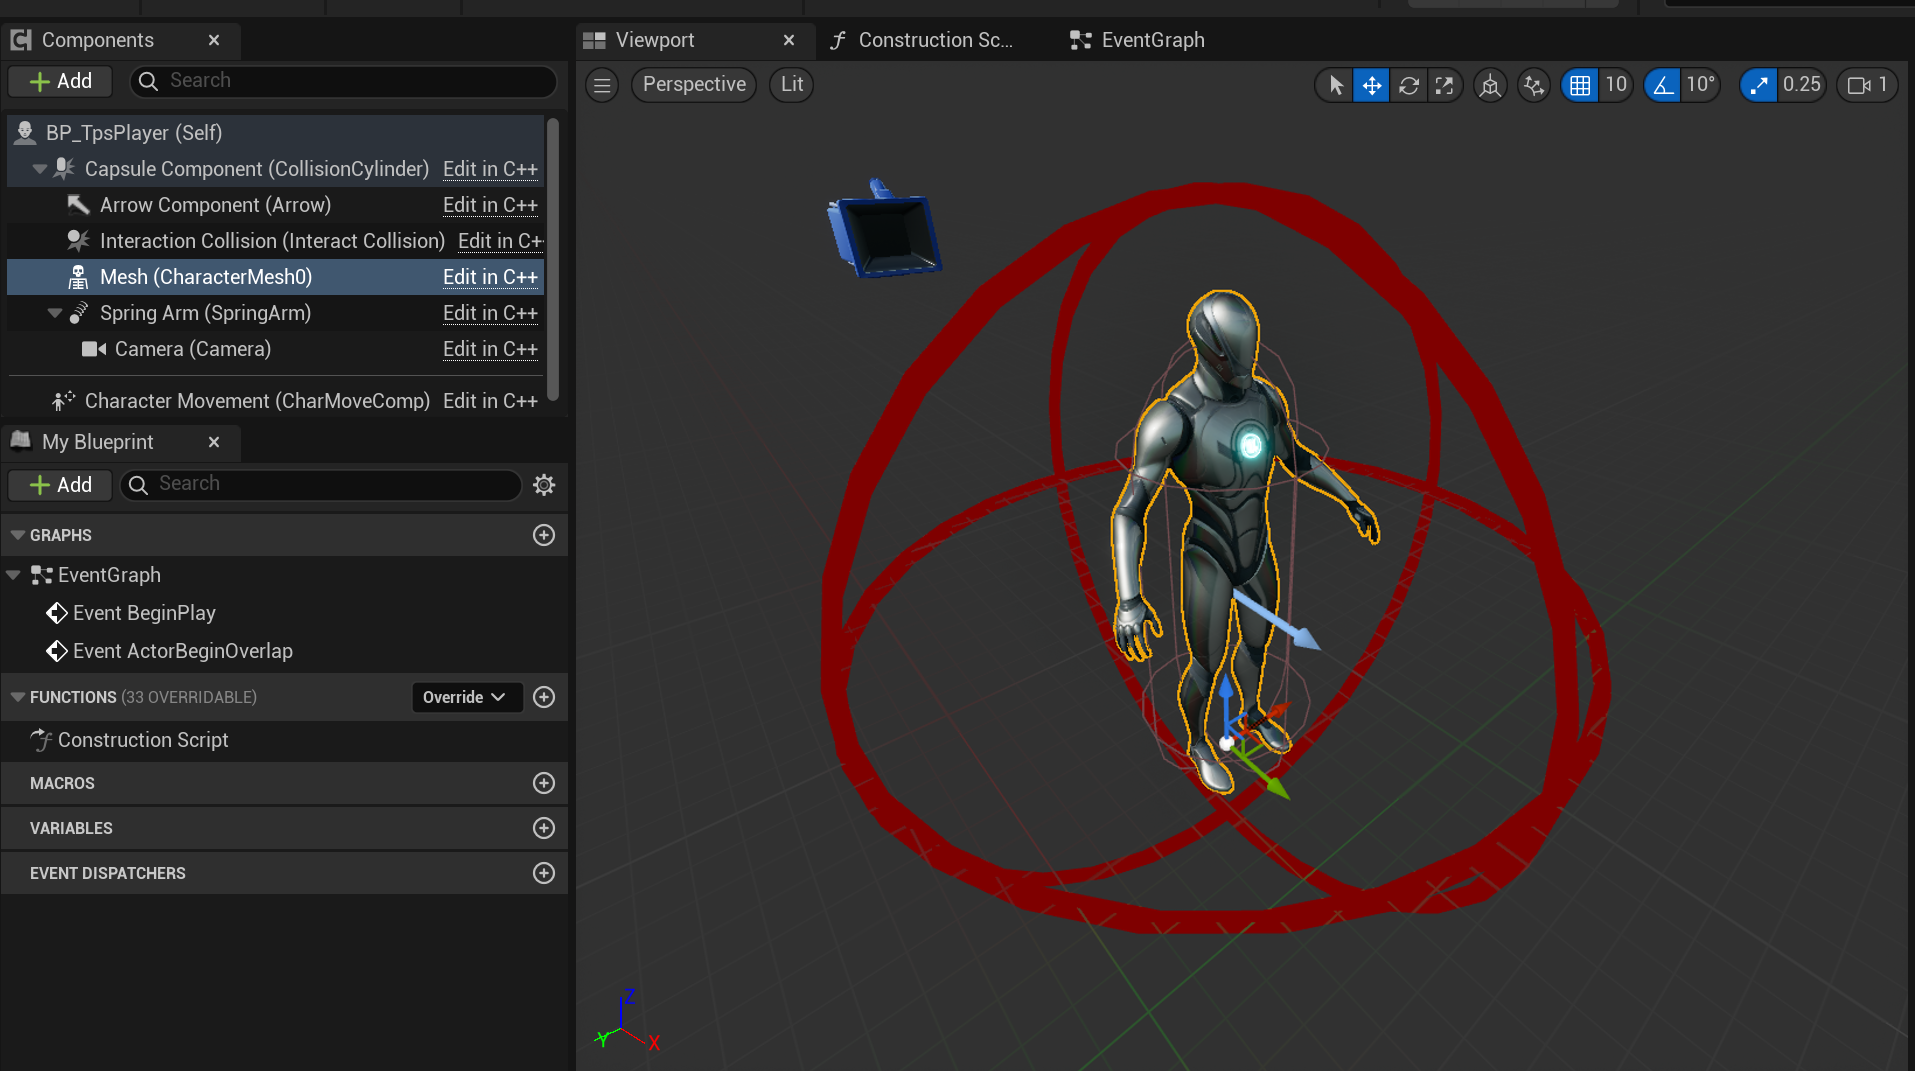Click the coordinate system world icon
This screenshot has height=1071, width=1915.
click(1490, 85)
